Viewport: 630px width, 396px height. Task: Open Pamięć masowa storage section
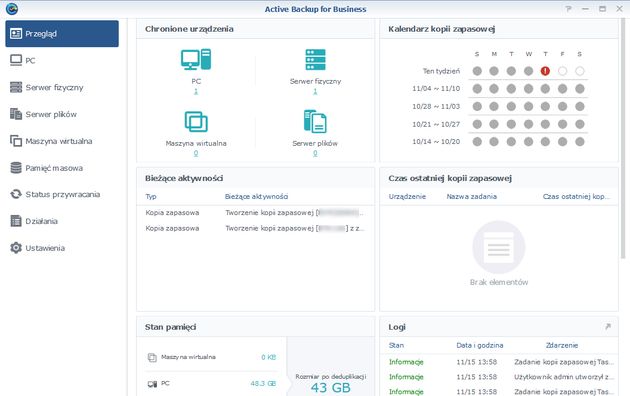click(62, 168)
